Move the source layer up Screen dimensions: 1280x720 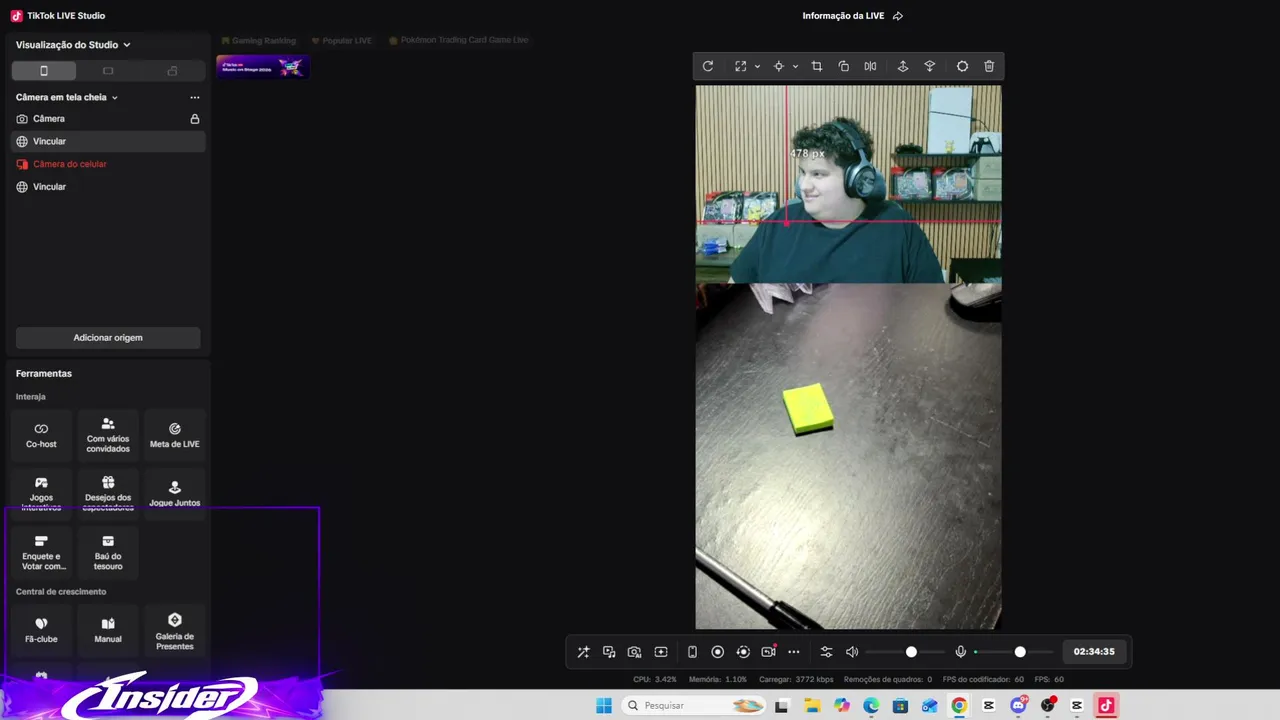pos(903,66)
